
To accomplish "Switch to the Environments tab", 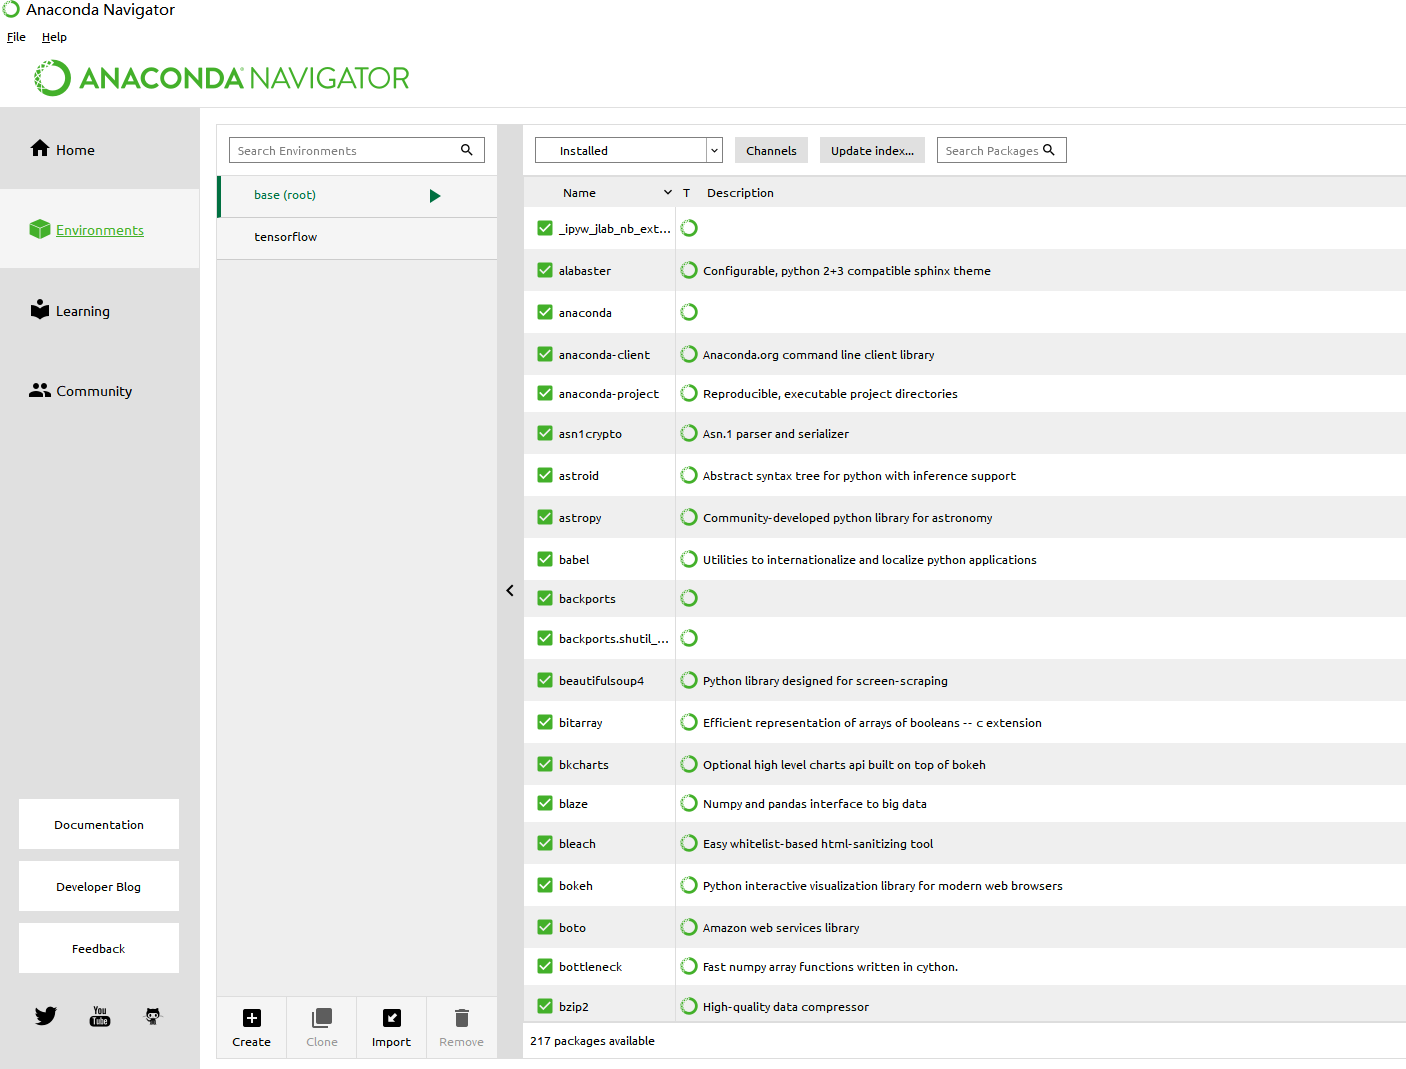I will pyautogui.click(x=100, y=229).
